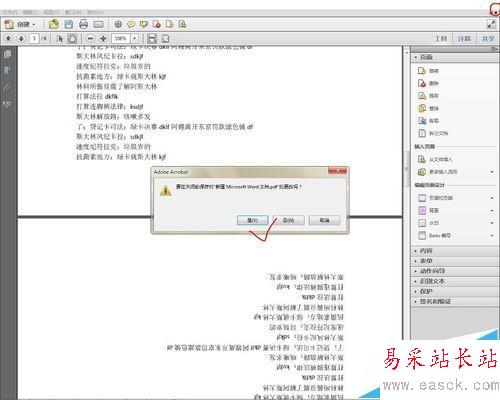The image size is (500, 400).
Task: Choose the hand pan tool
Action: pos(72,39)
